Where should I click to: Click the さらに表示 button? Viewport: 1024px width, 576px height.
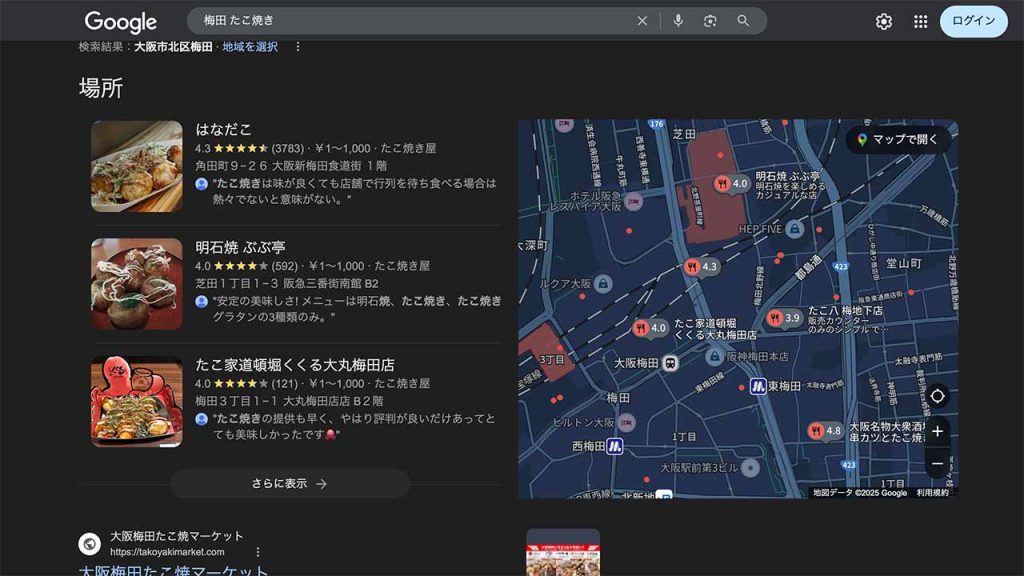pyautogui.click(x=290, y=484)
